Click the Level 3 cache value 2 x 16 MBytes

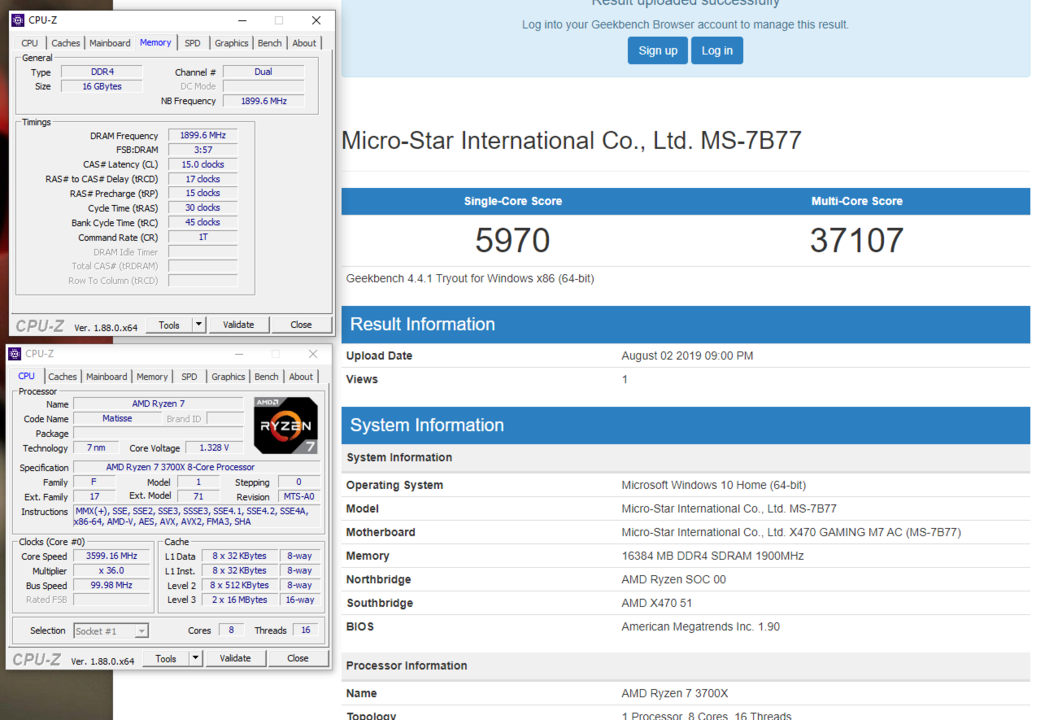tap(240, 600)
